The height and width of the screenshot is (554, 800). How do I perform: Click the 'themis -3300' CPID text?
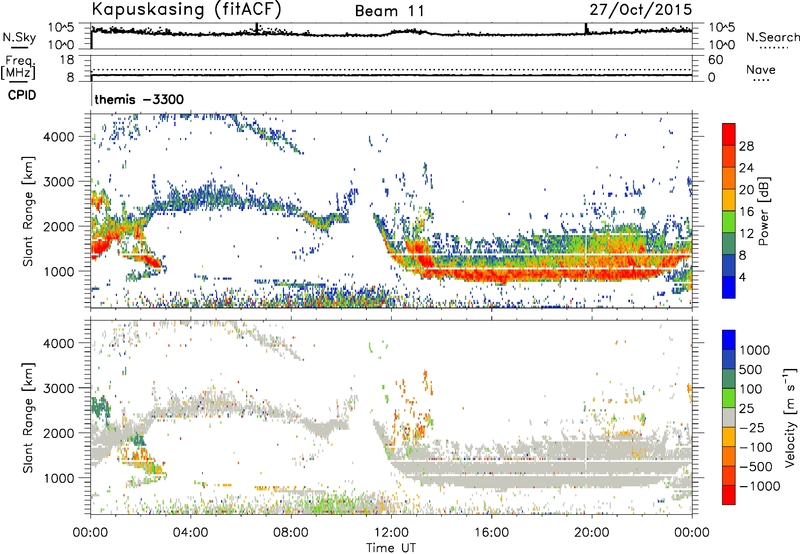pyautogui.click(x=139, y=99)
